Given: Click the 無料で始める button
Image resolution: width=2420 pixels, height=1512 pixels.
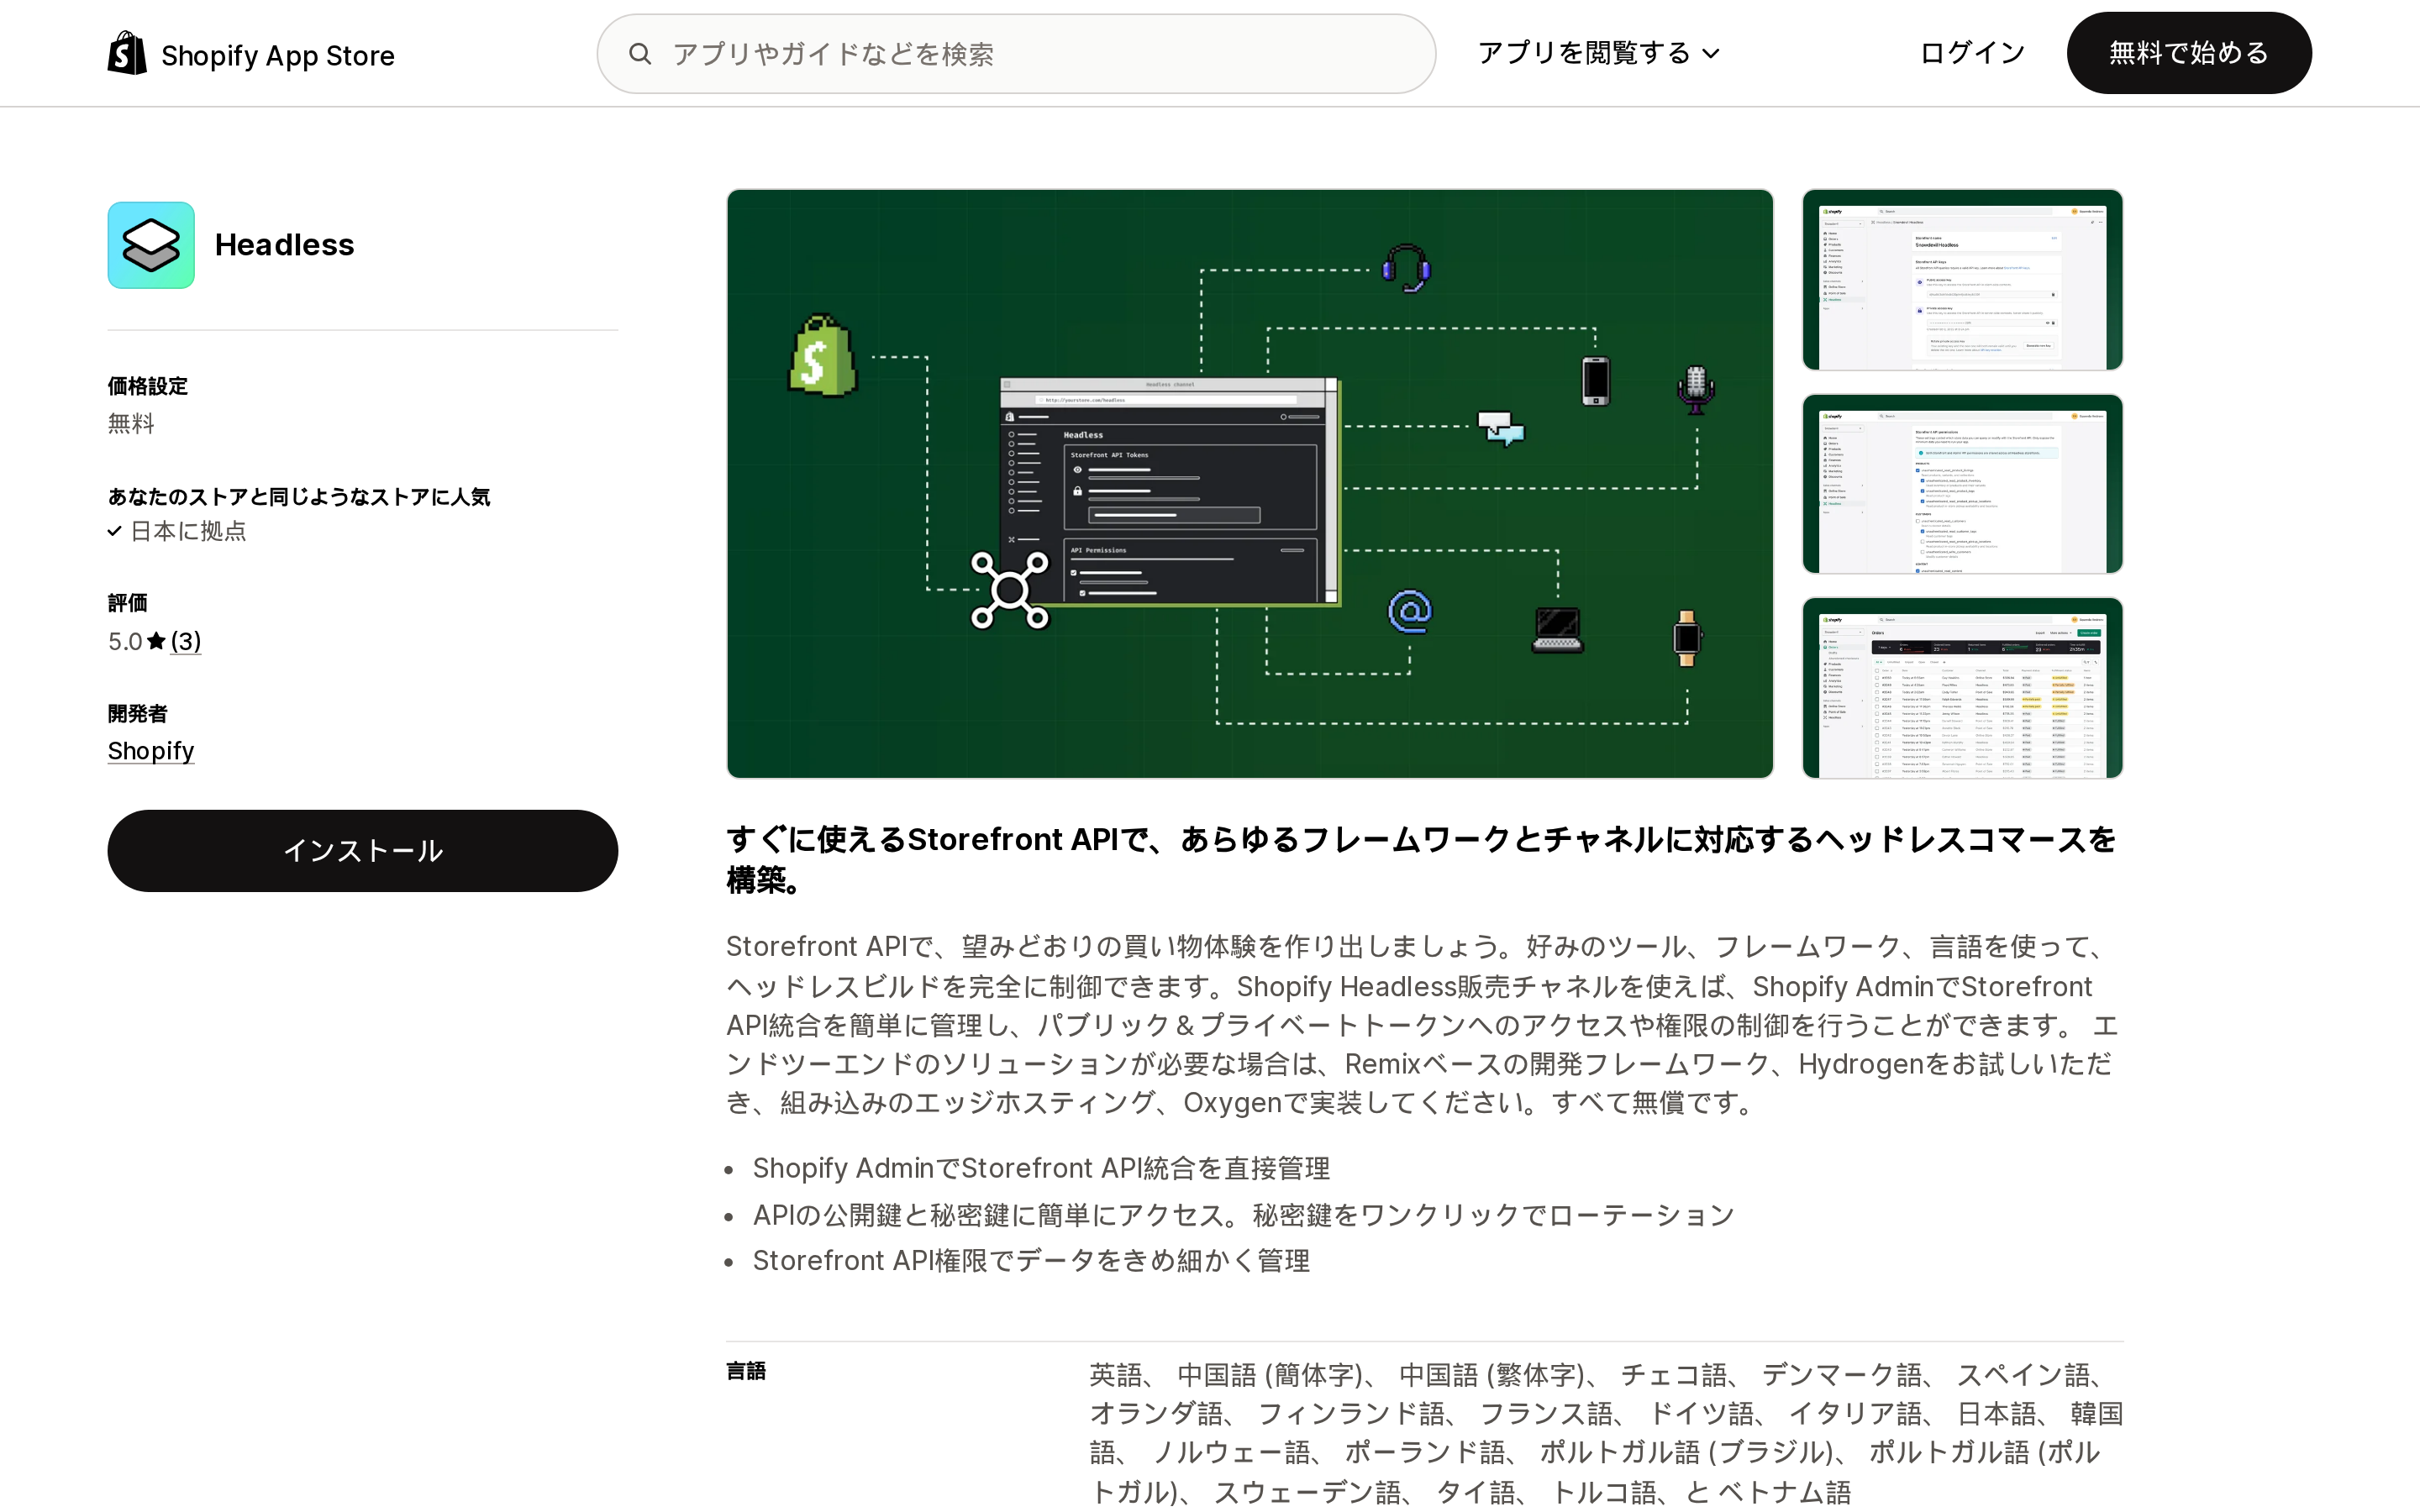Looking at the screenshot, I should [2188, 53].
